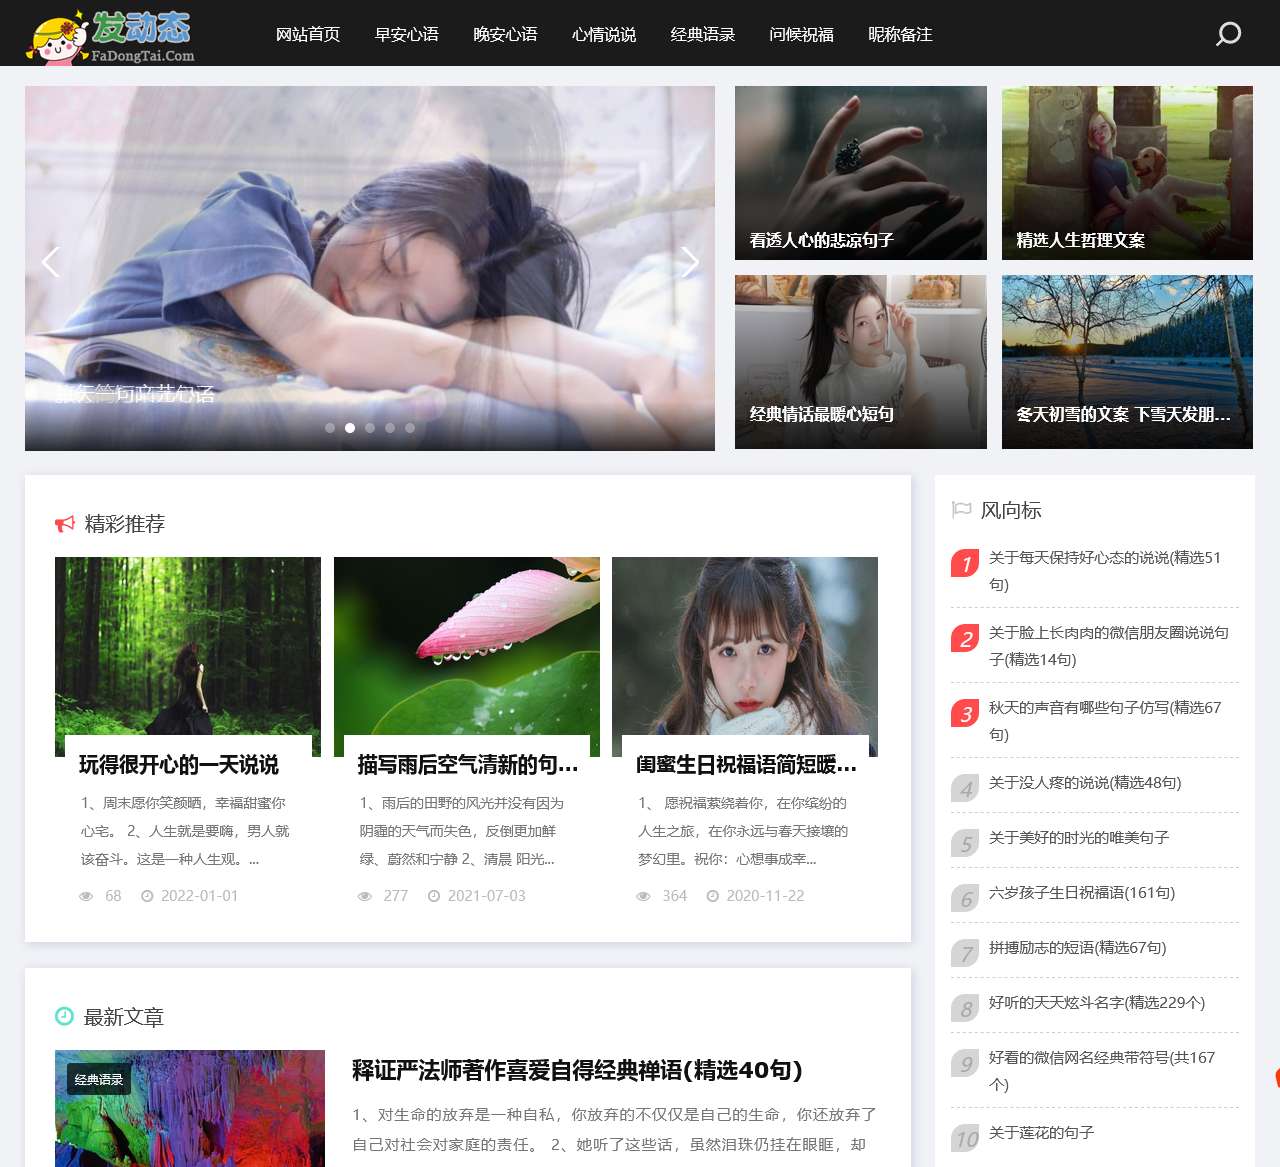Image resolution: width=1280 pixels, height=1167 pixels.
Task: Go back a slide using the left arrow
Action: (50, 262)
